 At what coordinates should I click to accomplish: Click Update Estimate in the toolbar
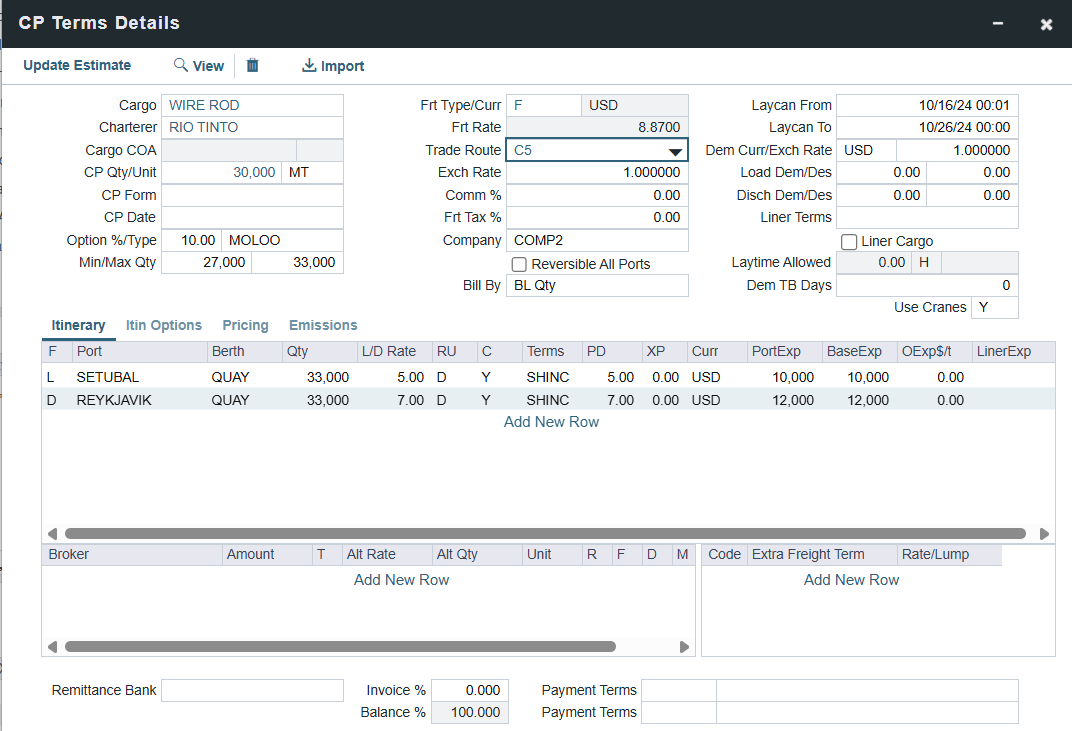pyautogui.click(x=77, y=65)
